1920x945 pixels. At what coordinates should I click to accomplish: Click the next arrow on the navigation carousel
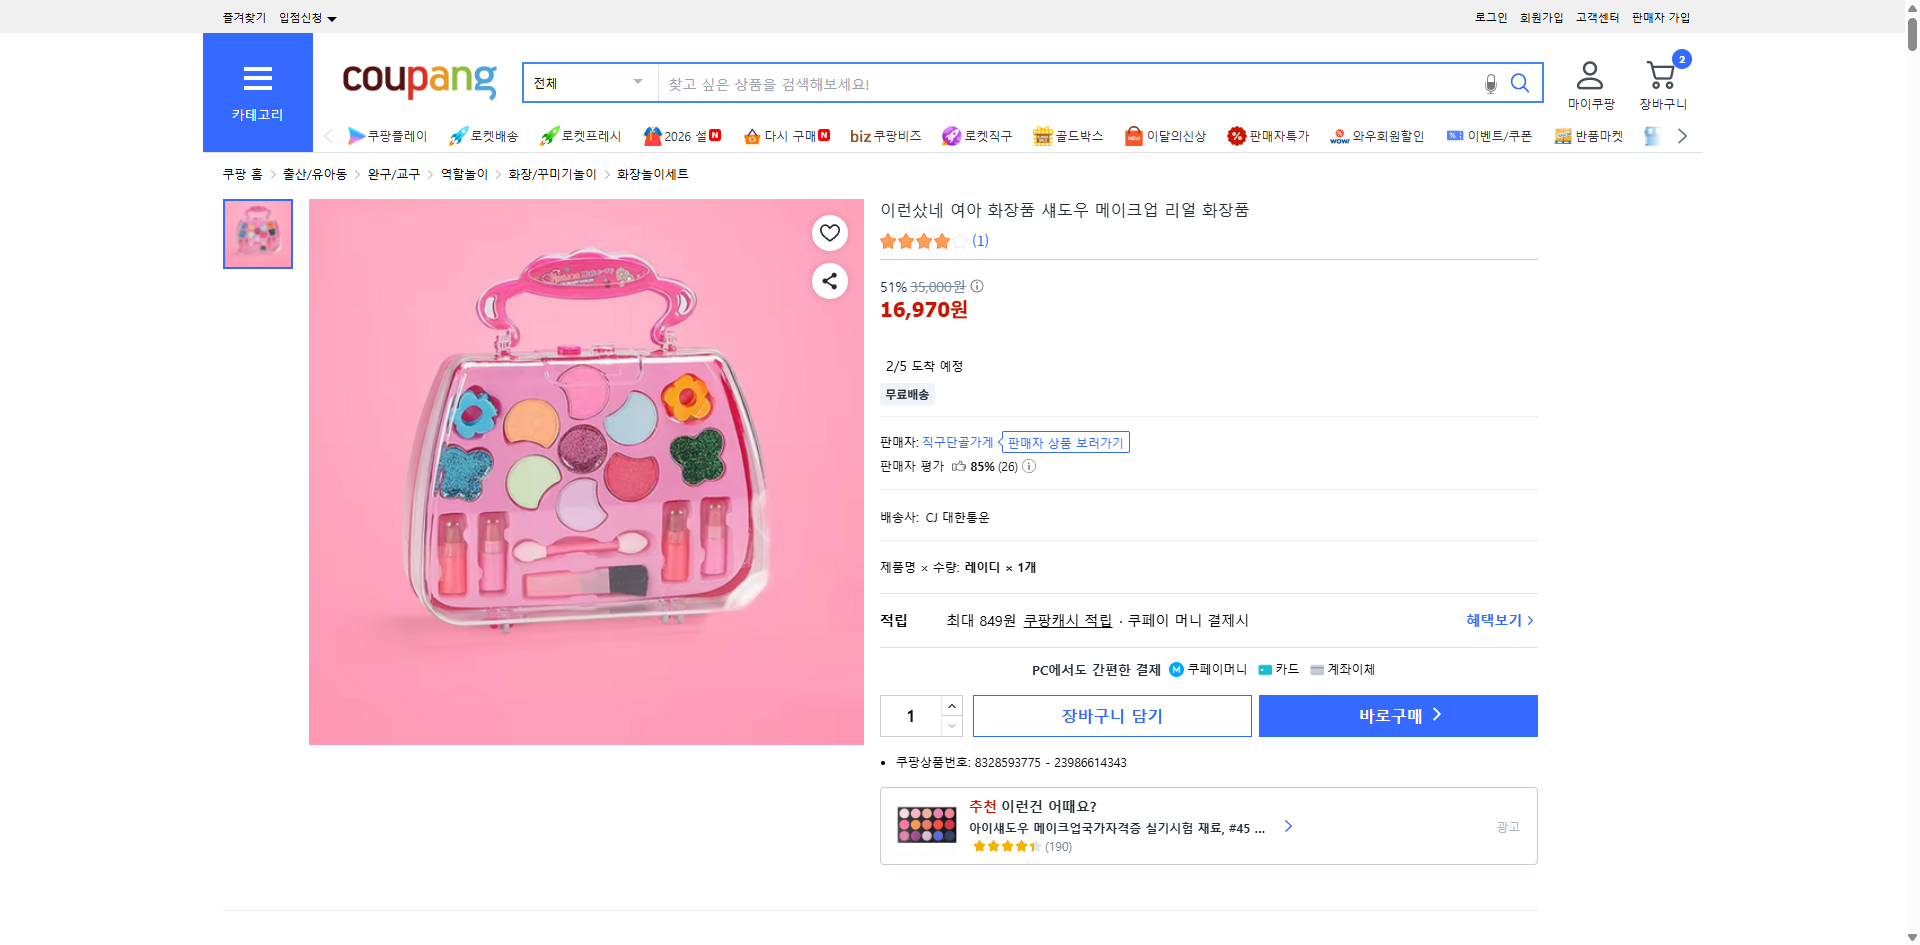(1683, 135)
